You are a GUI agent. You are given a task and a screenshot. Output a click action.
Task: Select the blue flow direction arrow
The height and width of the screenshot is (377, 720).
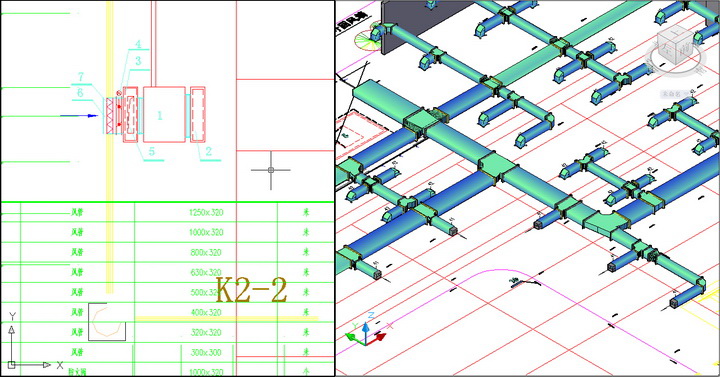click(79, 116)
